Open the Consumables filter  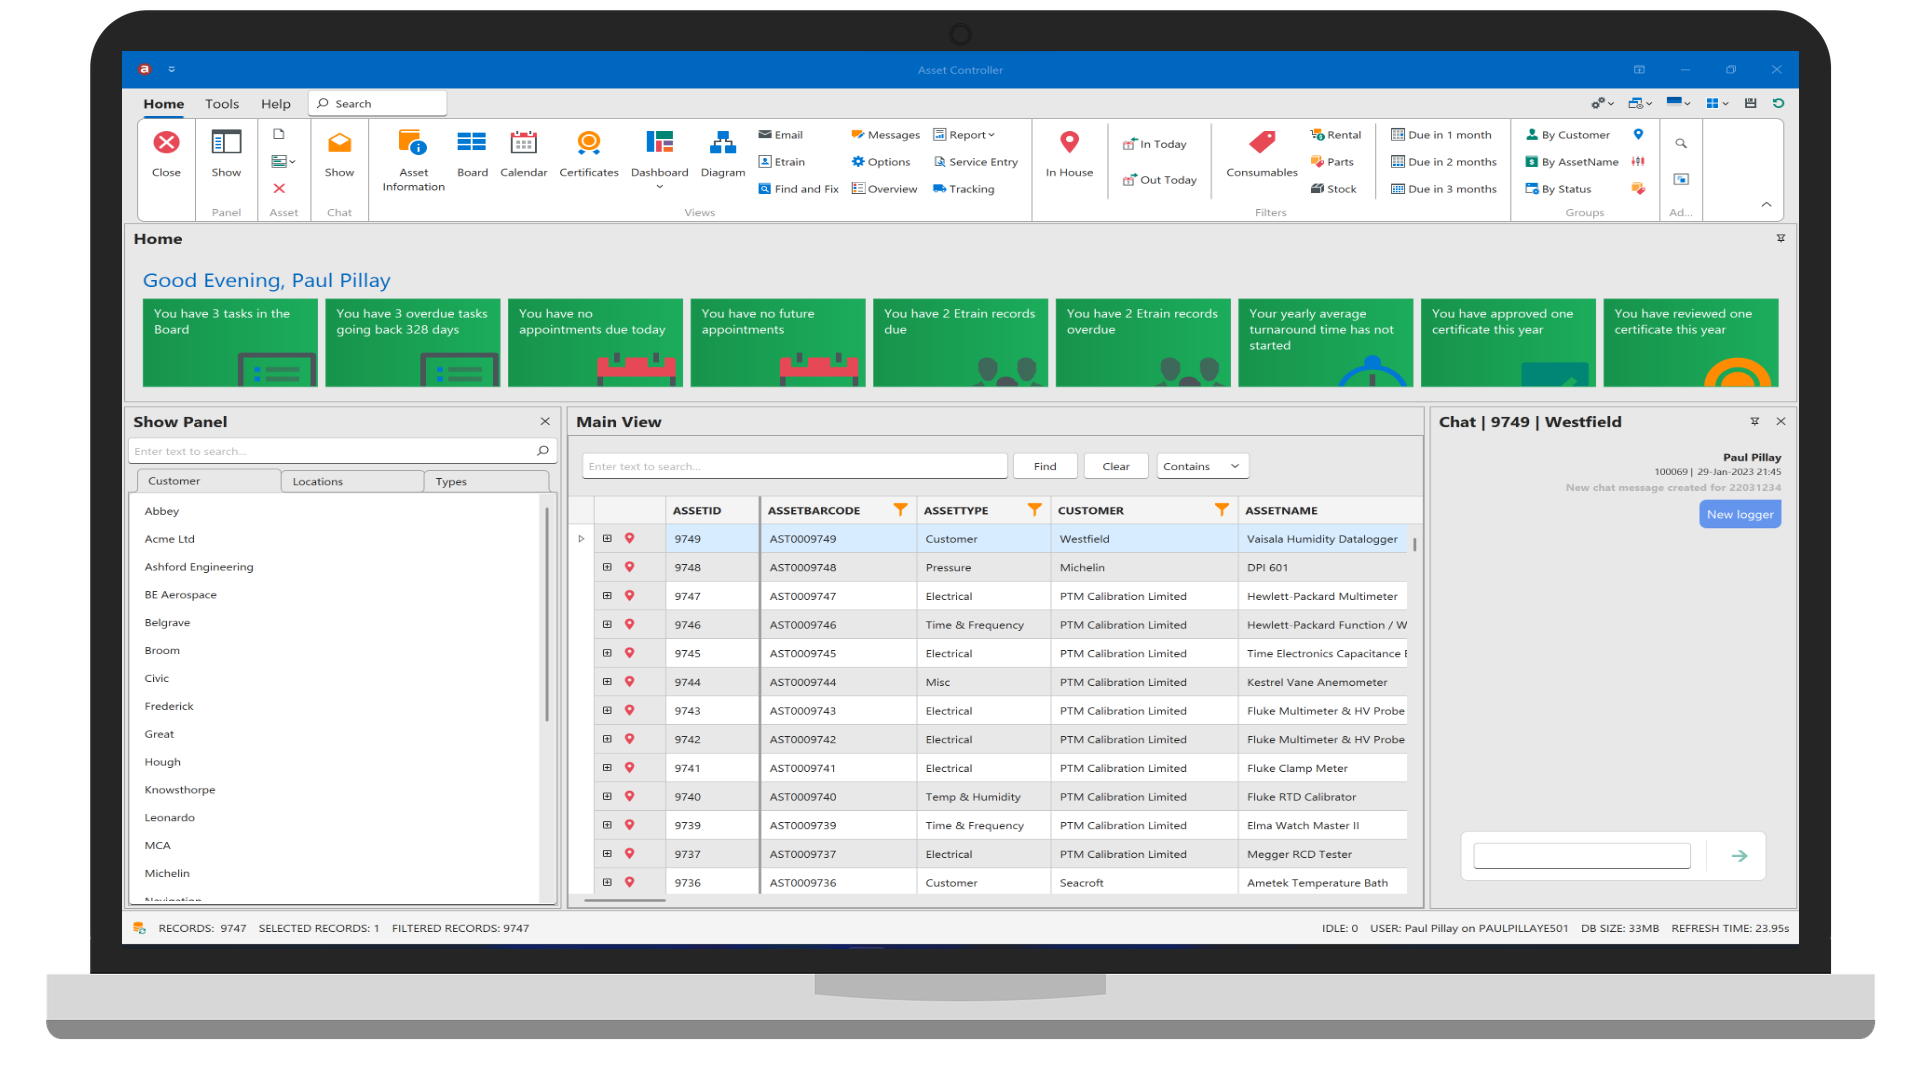(1261, 155)
